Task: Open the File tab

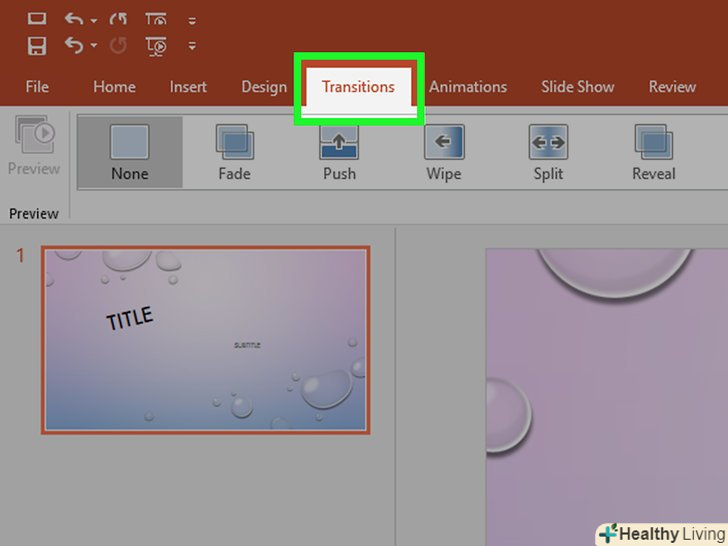Action: (x=37, y=87)
